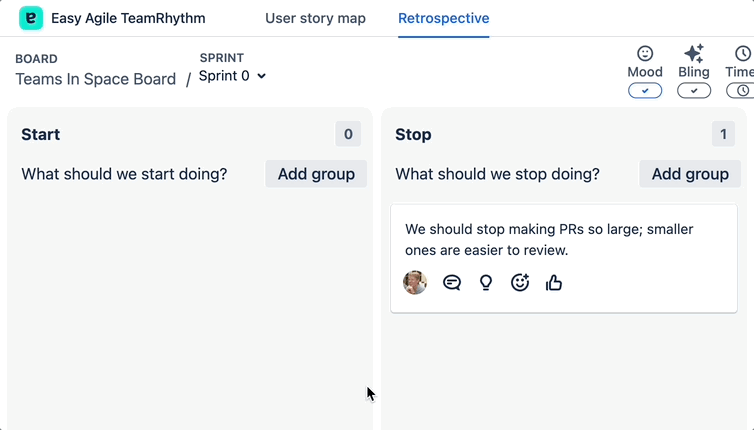The width and height of the screenshot is (754, 430).
Task: Toggle the Bling switch
Action: point(694,91)
